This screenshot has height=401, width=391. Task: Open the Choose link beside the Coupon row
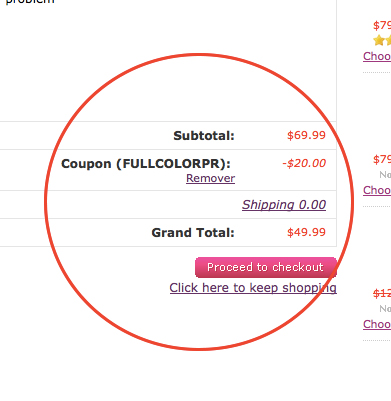[x=377, y=190]
